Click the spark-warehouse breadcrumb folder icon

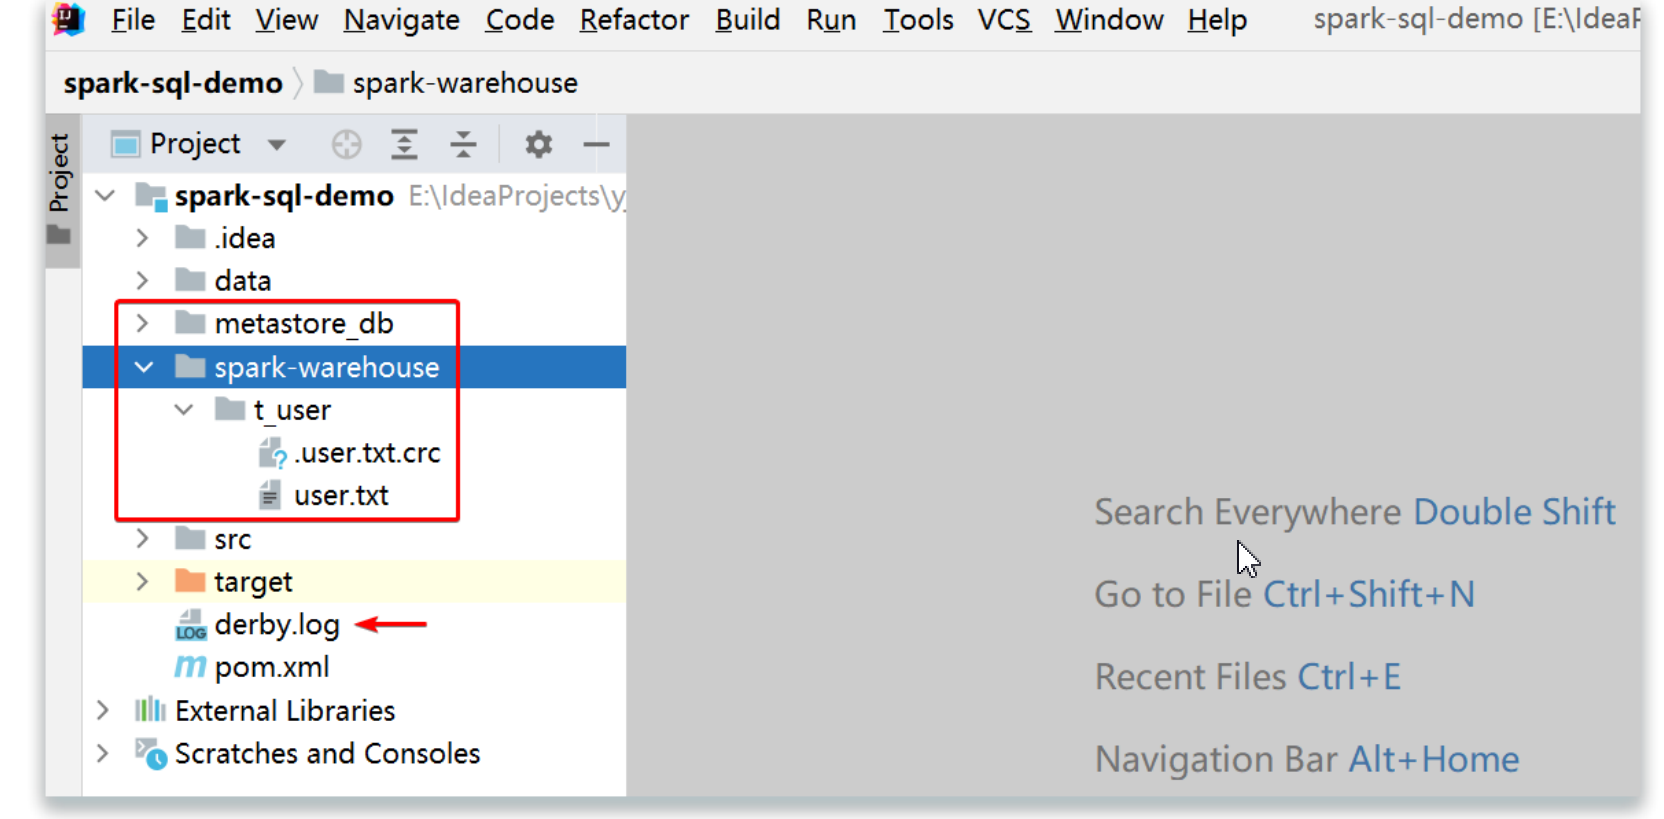click(329, 82)
